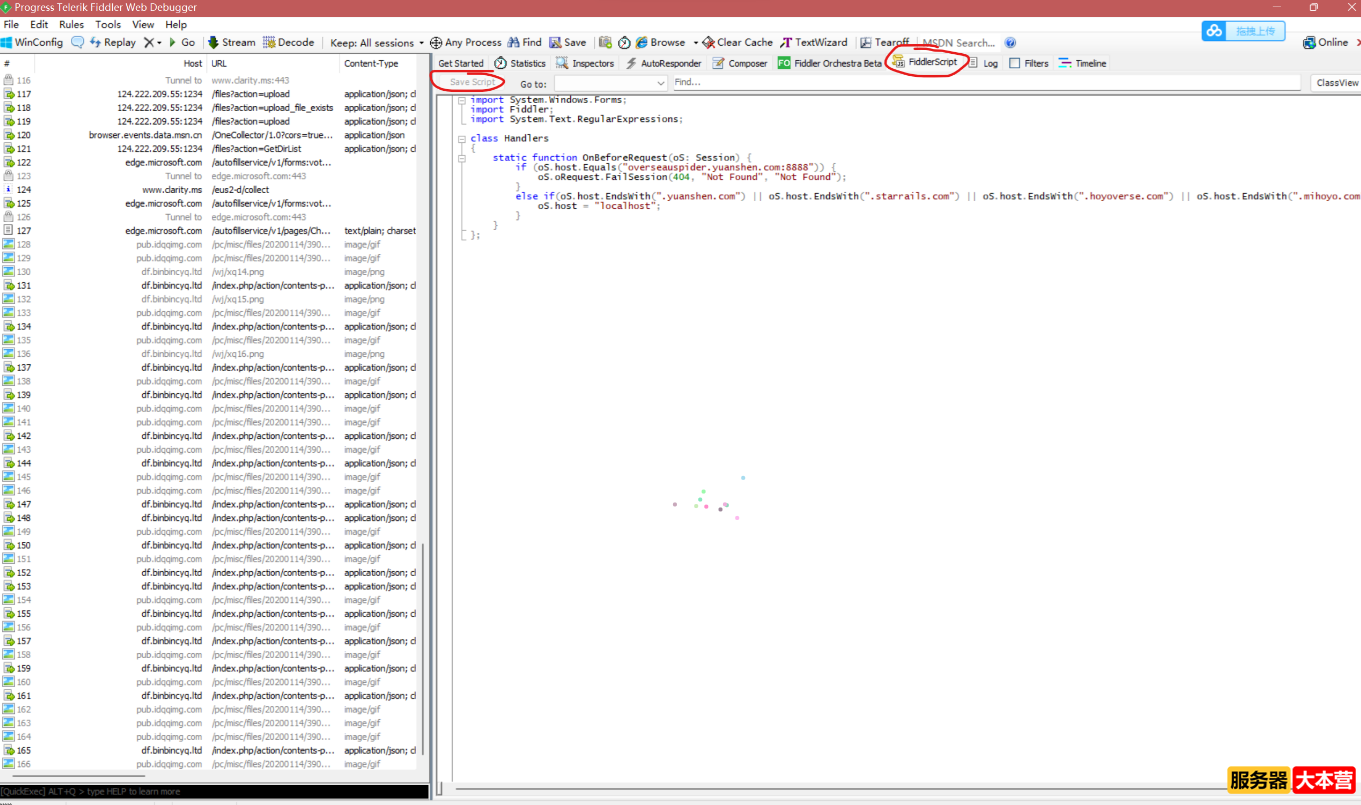This screenshot has height=805, width=1361.
Task: Click the cloud upload button labeled 拖拽上传
Action: (x=1243, y=31)
